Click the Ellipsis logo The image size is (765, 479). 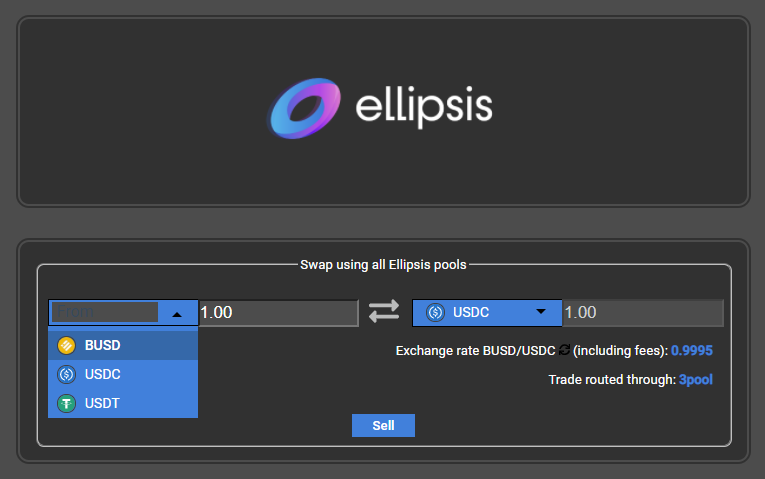381,108
